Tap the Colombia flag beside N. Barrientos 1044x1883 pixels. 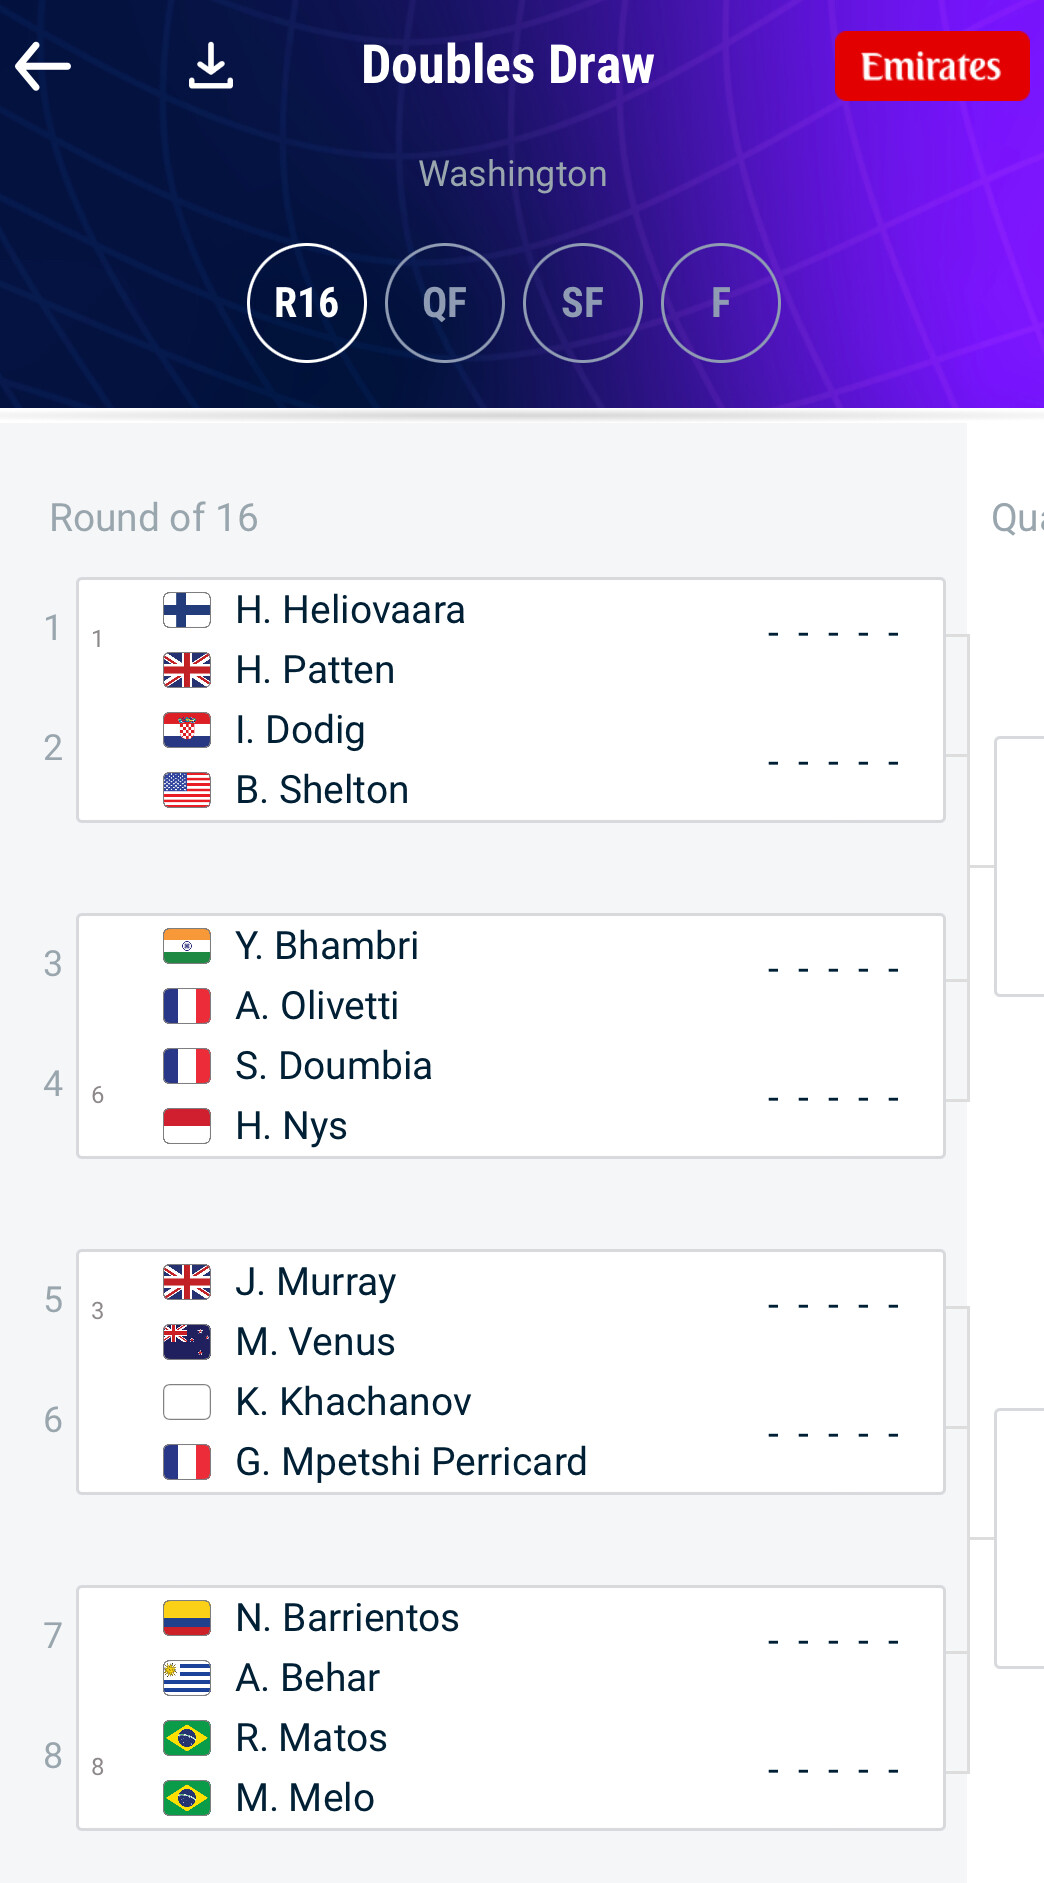point(187,1618)
